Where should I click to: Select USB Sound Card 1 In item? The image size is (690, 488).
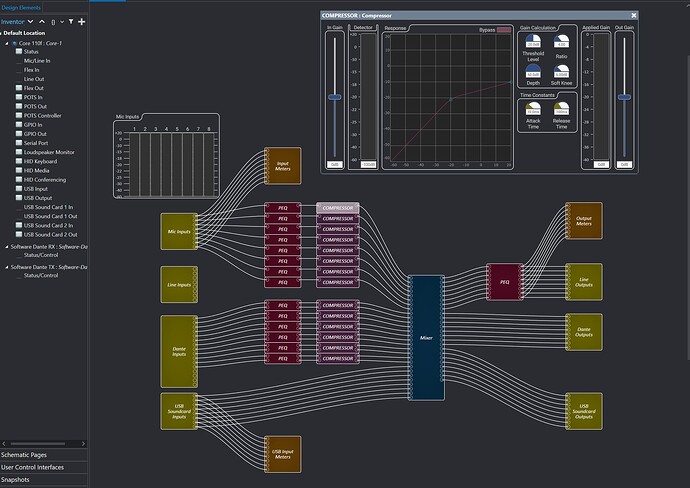[48, 207]
